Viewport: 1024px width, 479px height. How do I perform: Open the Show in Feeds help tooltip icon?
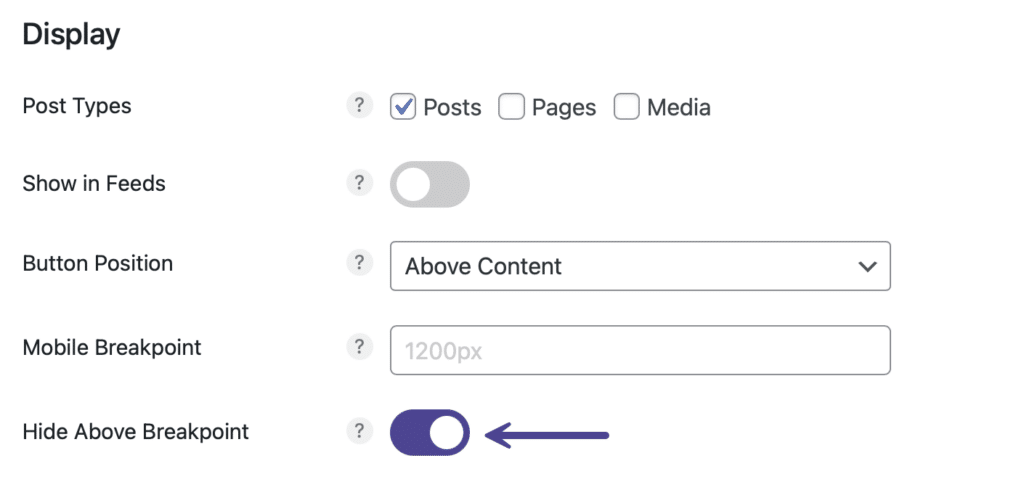[359, 183]
